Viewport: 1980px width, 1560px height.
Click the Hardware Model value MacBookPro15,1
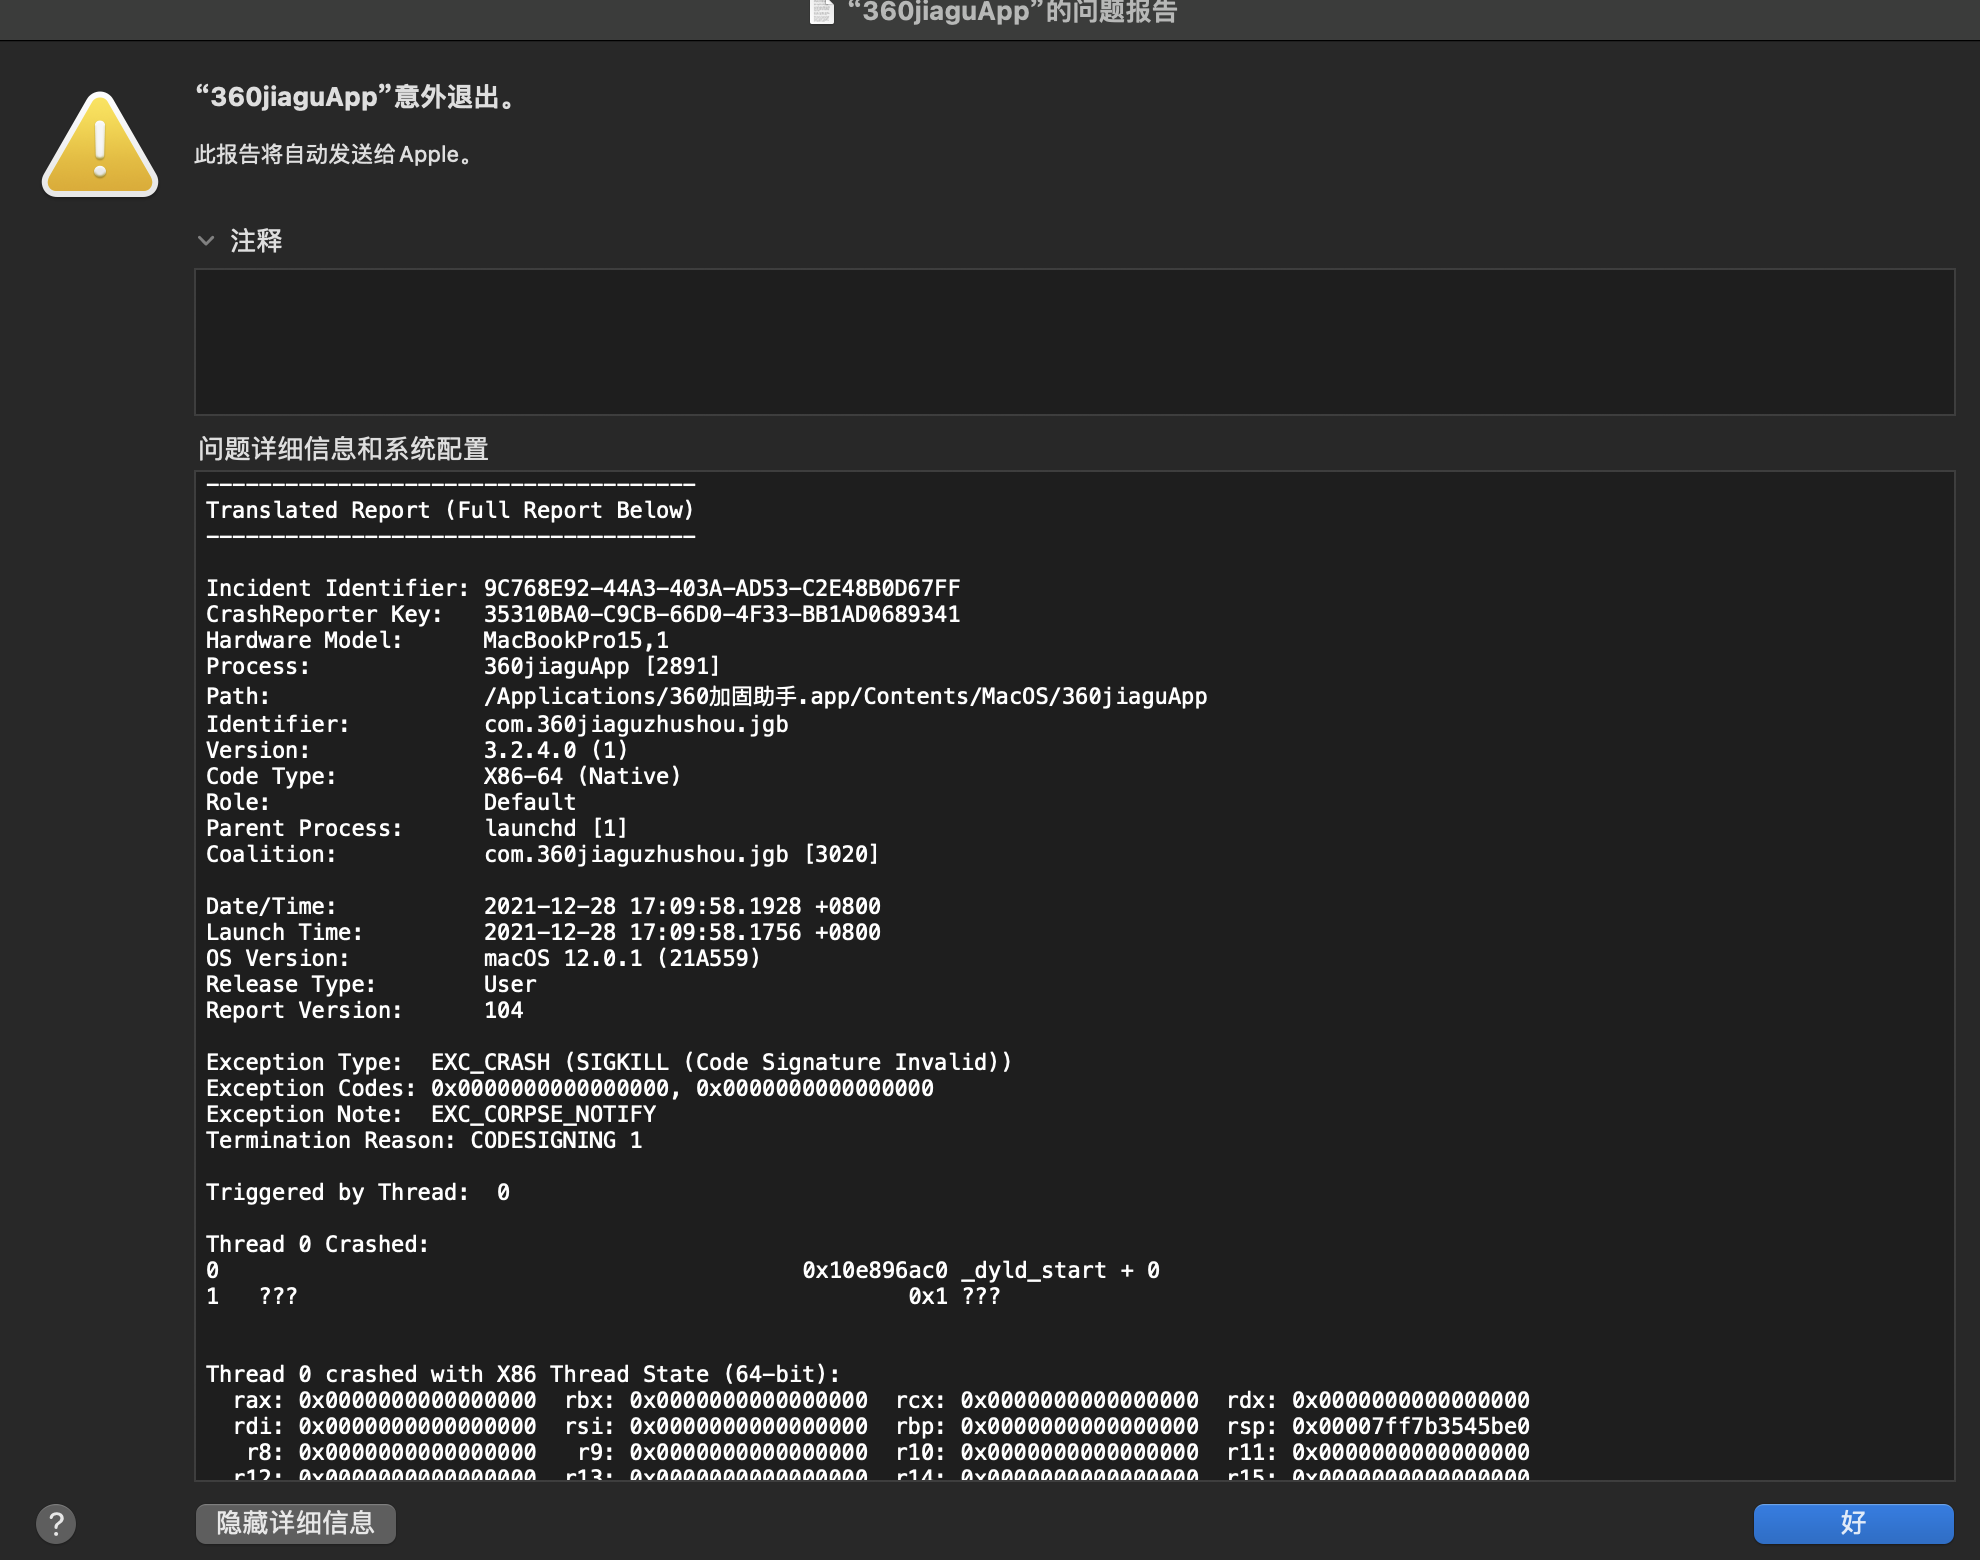(576, 640)
